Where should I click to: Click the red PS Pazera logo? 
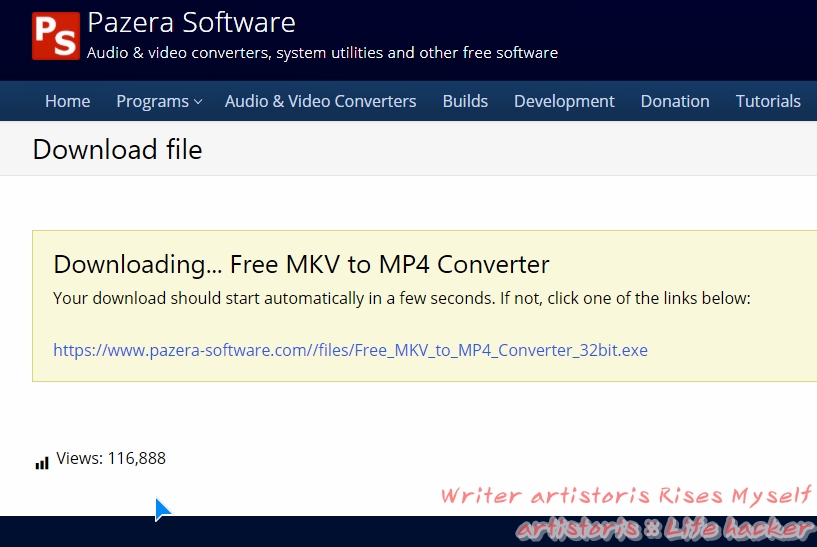tap(56, 36)
